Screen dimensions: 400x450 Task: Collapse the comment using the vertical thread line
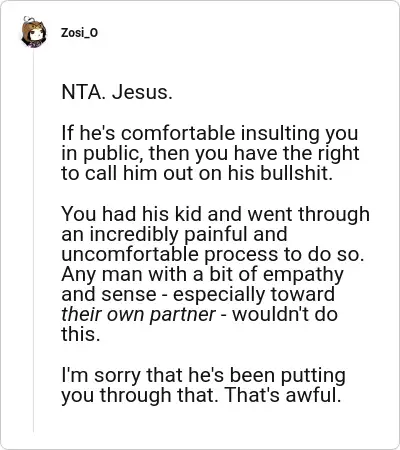click(33, 240)
